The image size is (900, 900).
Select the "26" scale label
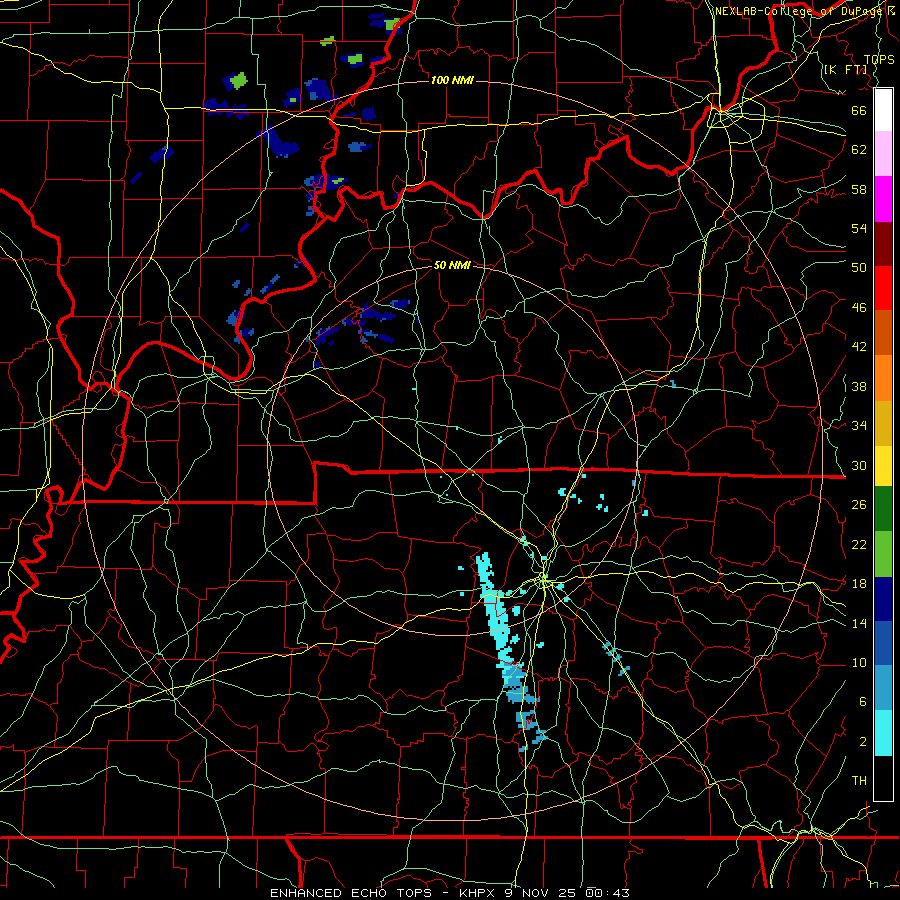point(859,505)
